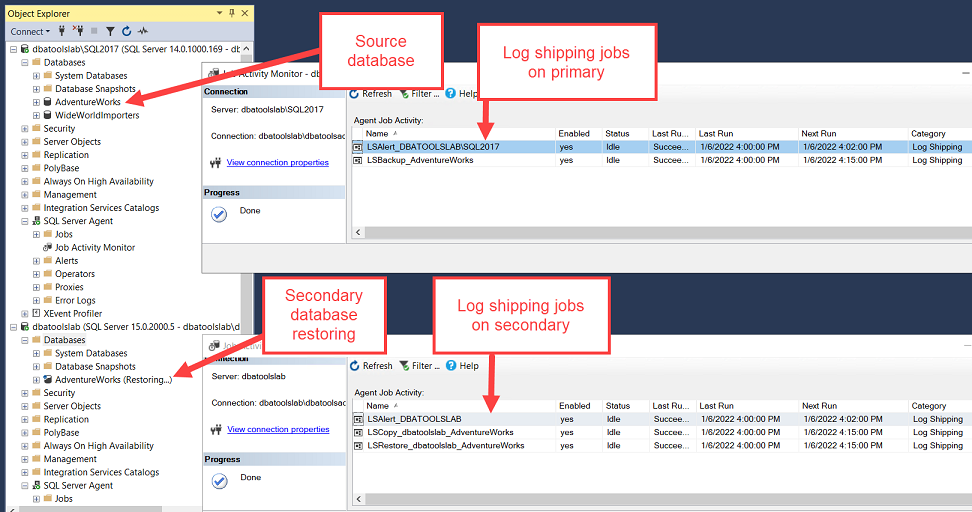Click job icon beside LSCopy_dbatoolslab_AdventureWorks

pos(358,433)
